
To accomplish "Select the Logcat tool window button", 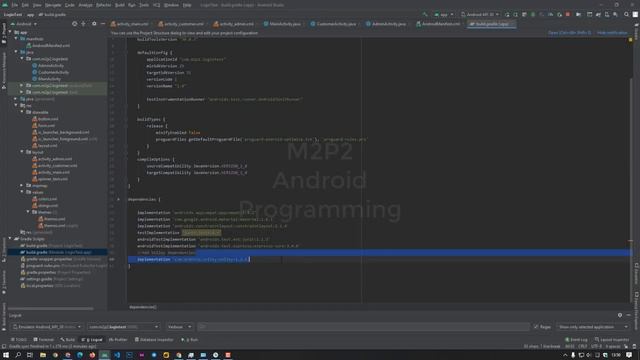I will pos(92,340).
